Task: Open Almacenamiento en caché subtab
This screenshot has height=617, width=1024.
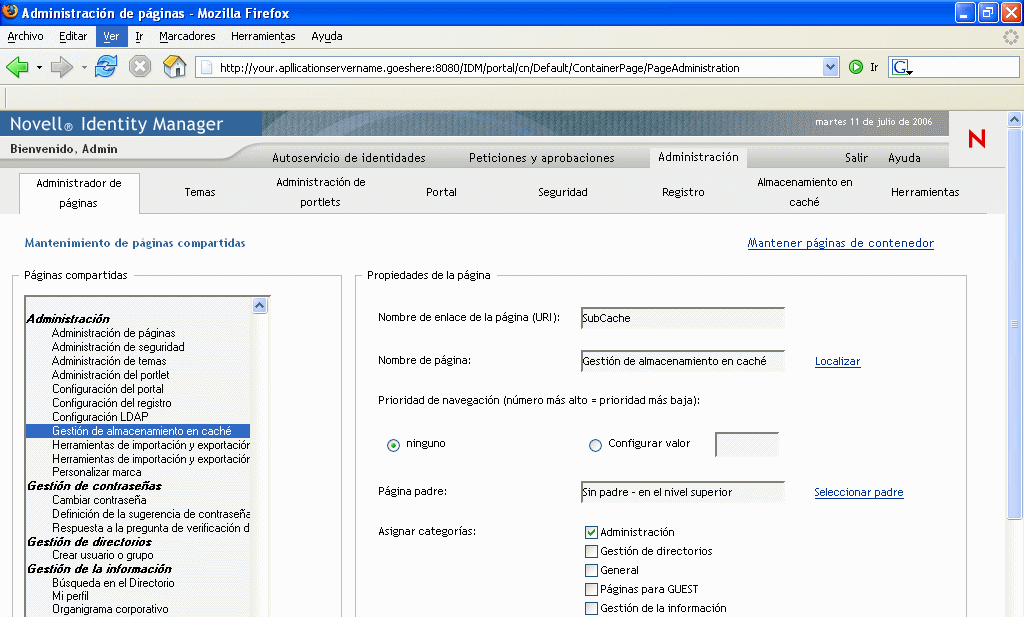Action: click(x=805, y=192)
